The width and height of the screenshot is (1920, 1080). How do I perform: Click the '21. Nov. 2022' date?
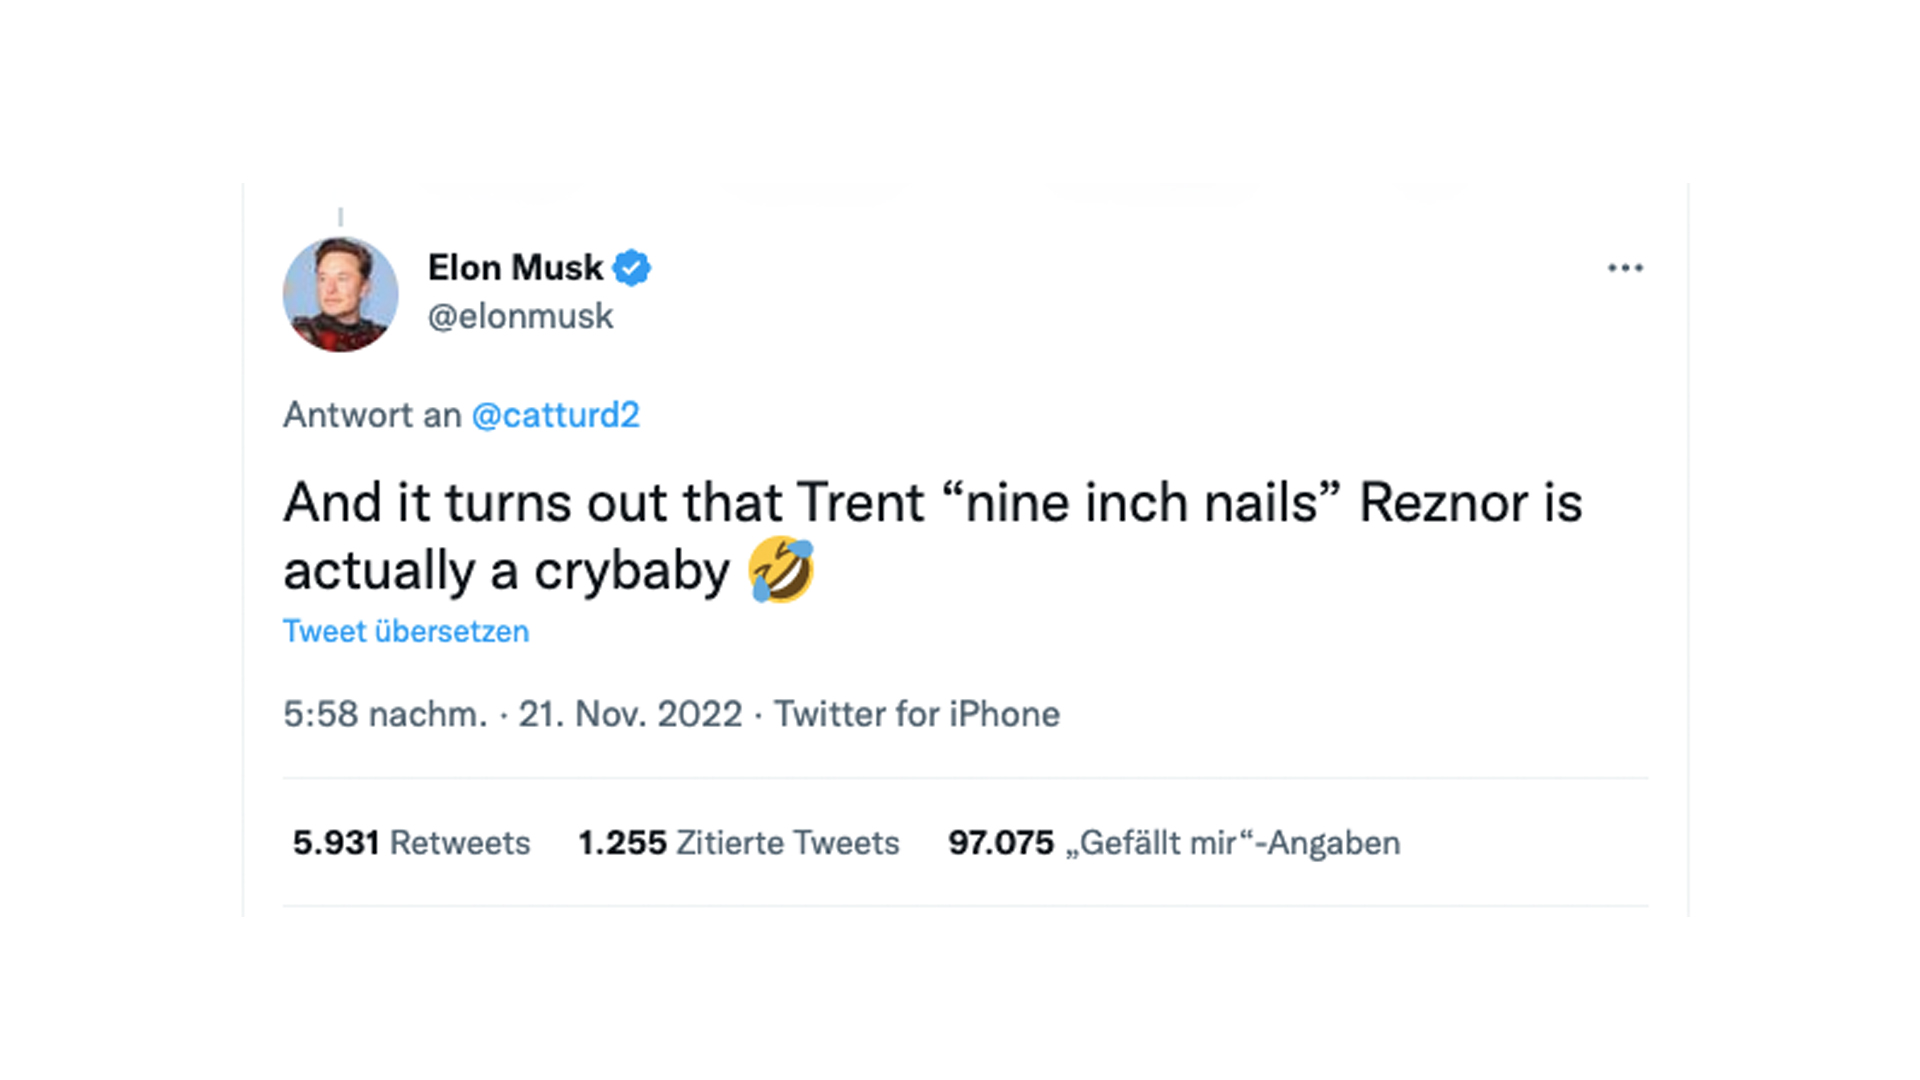tap(630, 715)
